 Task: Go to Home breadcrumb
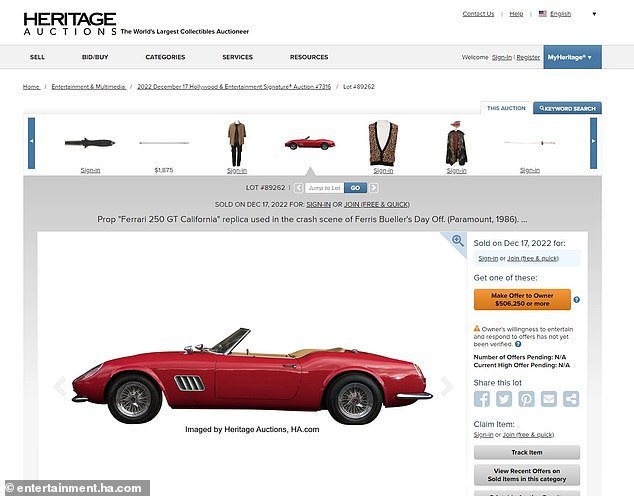(31, 87)
